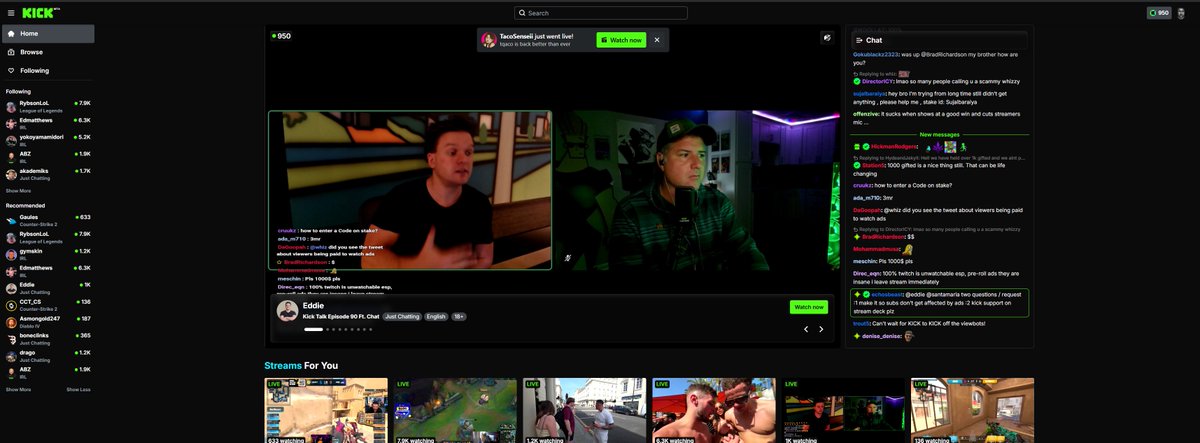Open stream thumbnail with 7.9K watching

pyautogui.click(x=455, y=410)
